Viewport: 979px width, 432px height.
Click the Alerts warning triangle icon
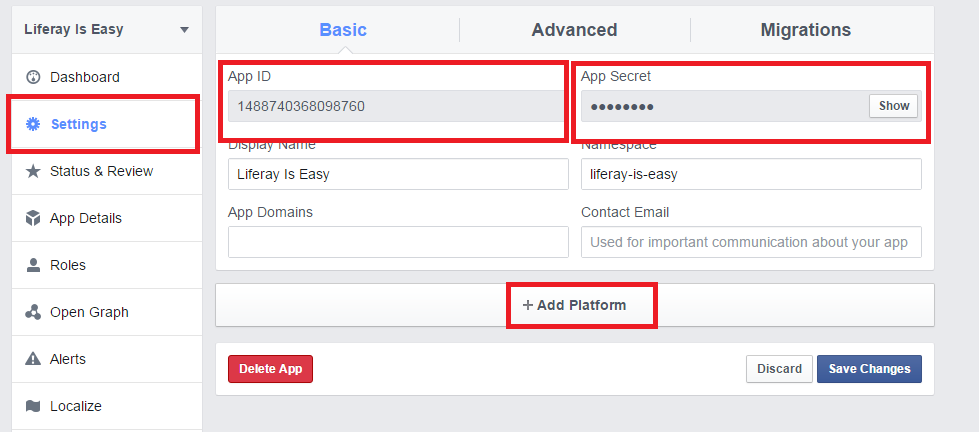pyautogui.click(x=32, y=359)
